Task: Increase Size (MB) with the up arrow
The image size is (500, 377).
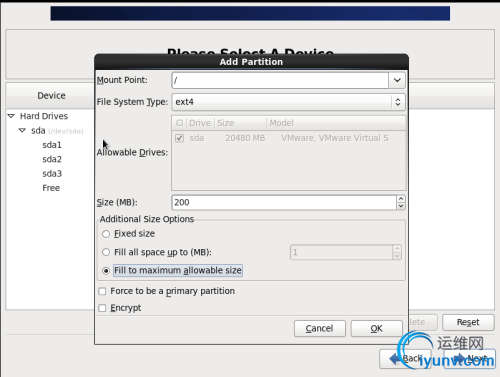Action: (x=401, y=199)
